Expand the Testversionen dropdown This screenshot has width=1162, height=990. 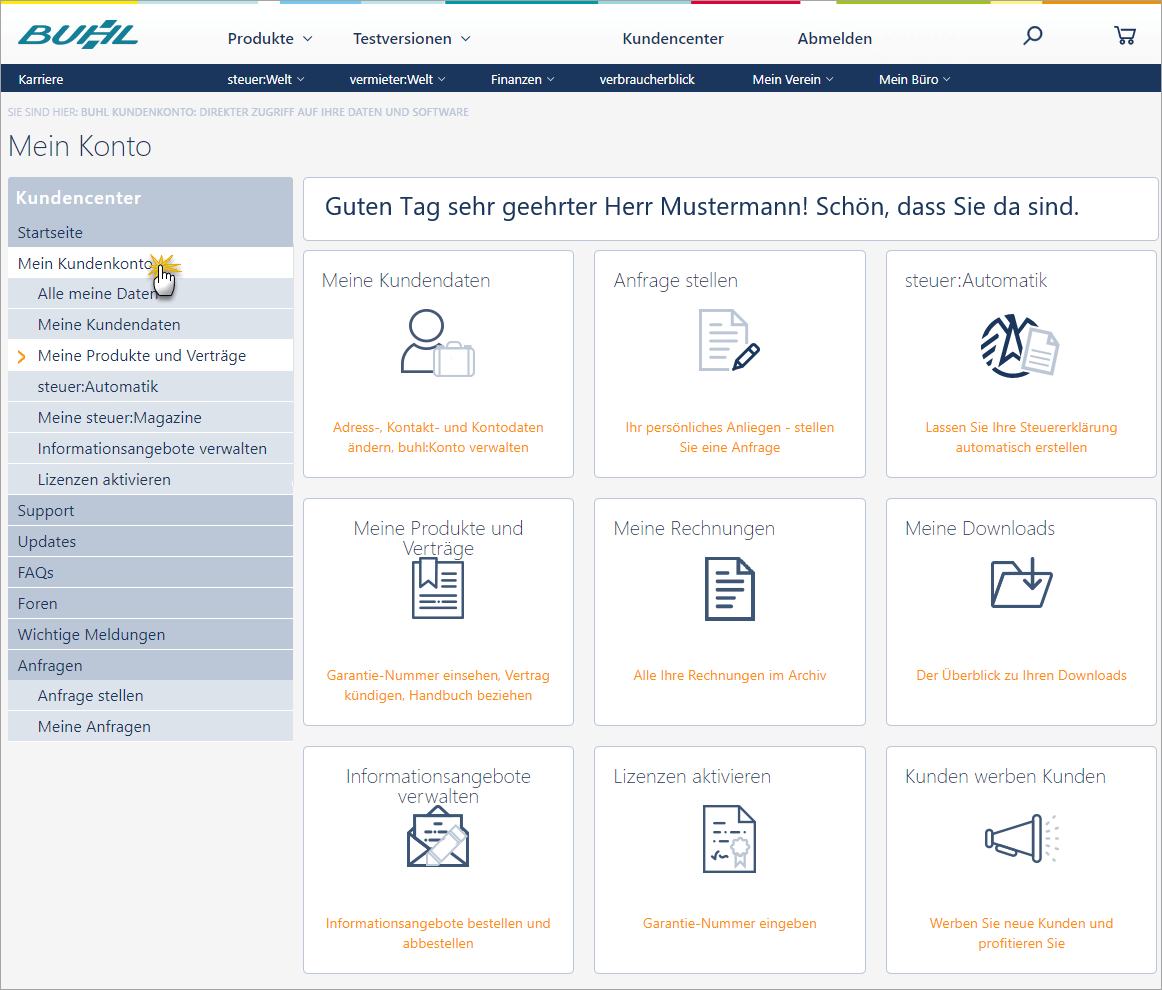(411, 39)
